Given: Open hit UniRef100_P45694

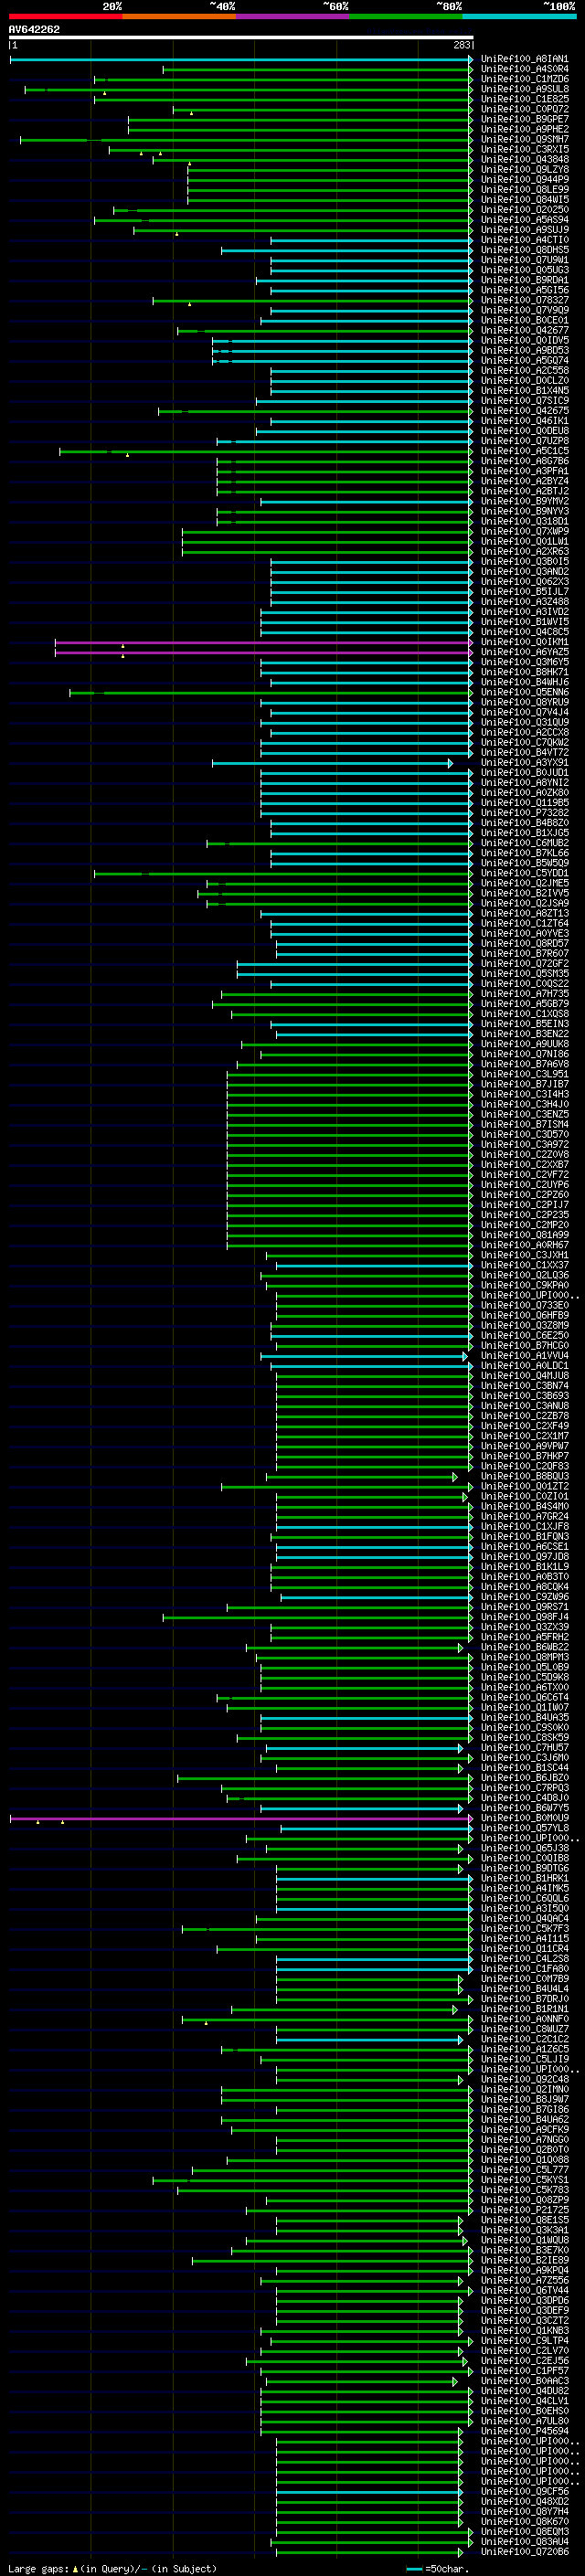Looking at the screenshot, I should (x=525, y=2432).
